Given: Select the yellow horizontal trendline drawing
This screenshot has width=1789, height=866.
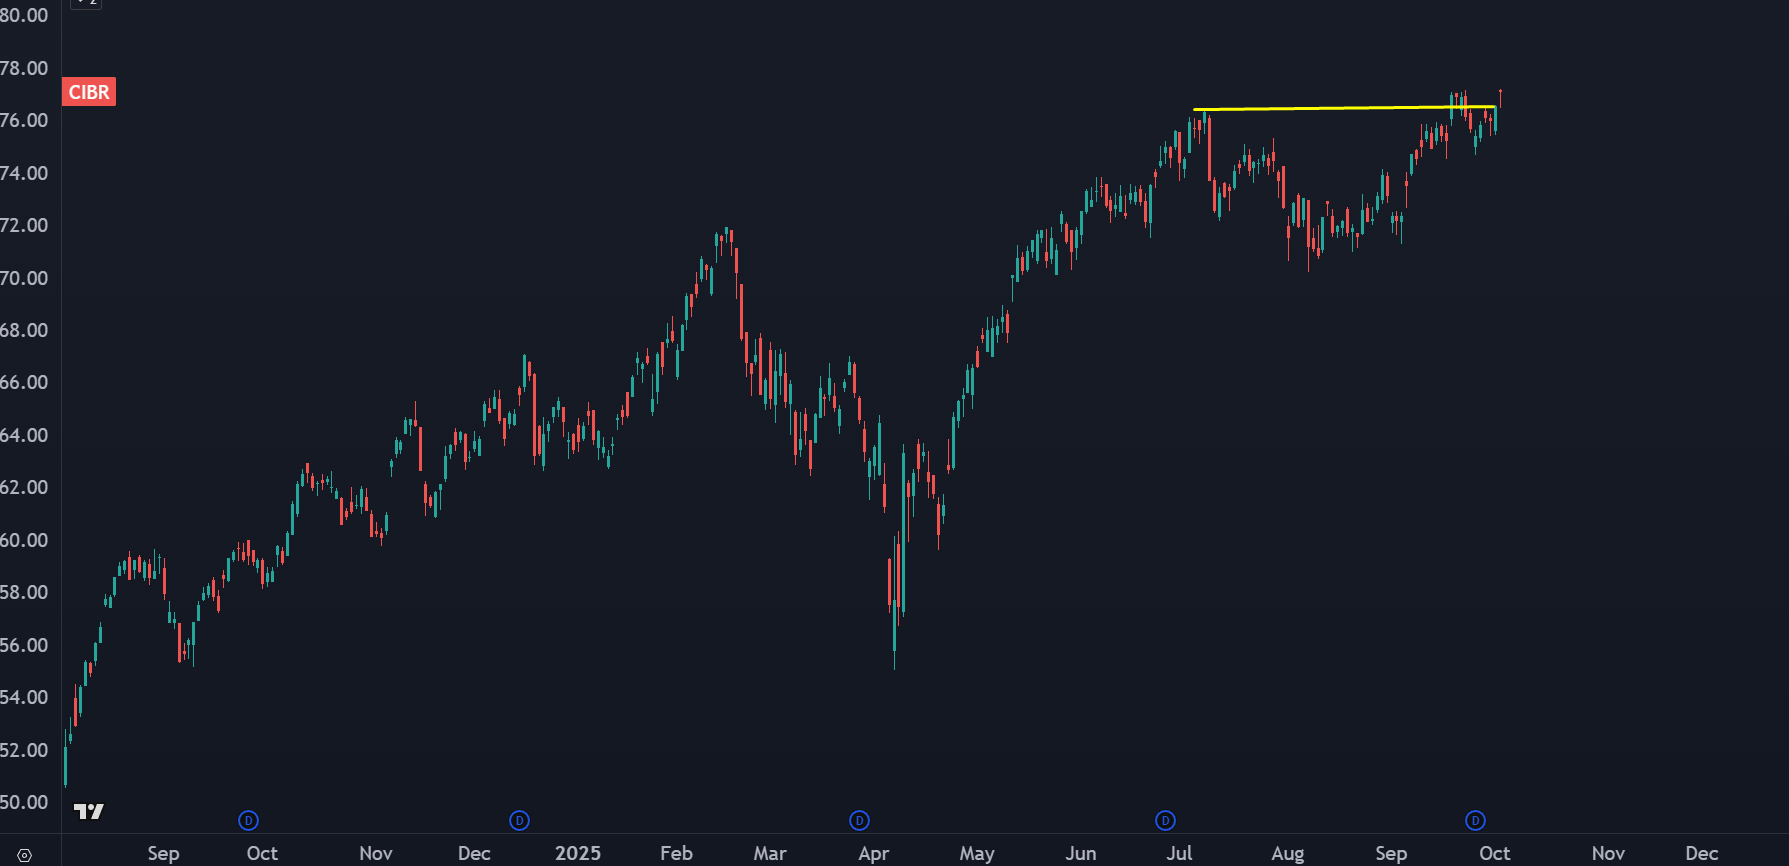Looking at the screenshot, I should (1344, 108).
